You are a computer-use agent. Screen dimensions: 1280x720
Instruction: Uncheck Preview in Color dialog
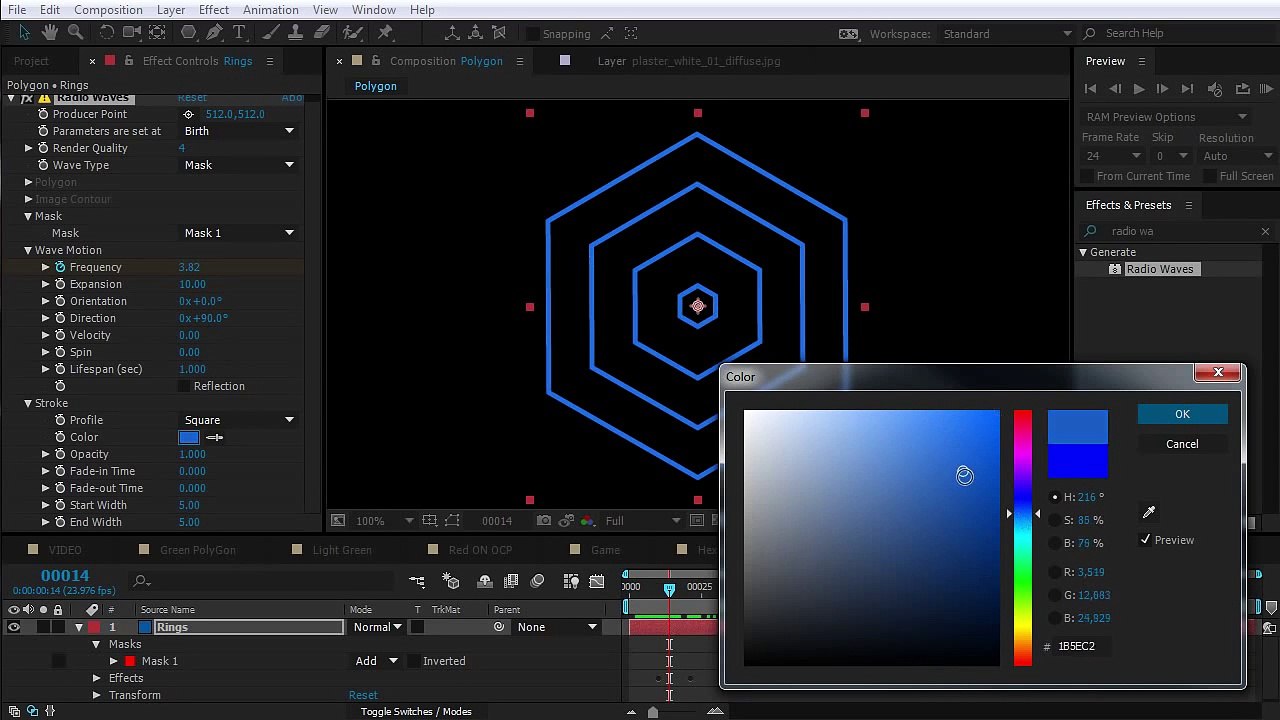coord(1145,540)
